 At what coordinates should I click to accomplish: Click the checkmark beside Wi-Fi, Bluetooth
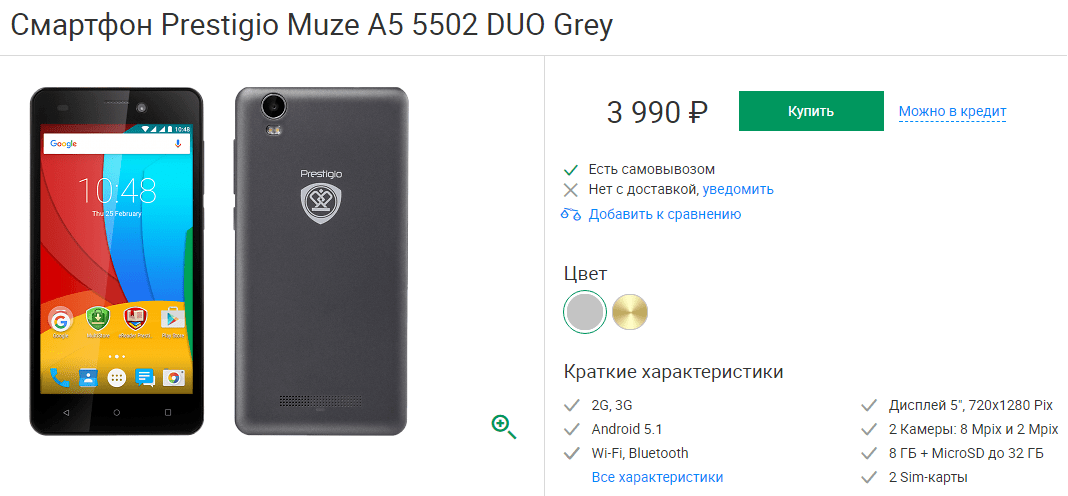pyautogui.click(x=571, y=453)
